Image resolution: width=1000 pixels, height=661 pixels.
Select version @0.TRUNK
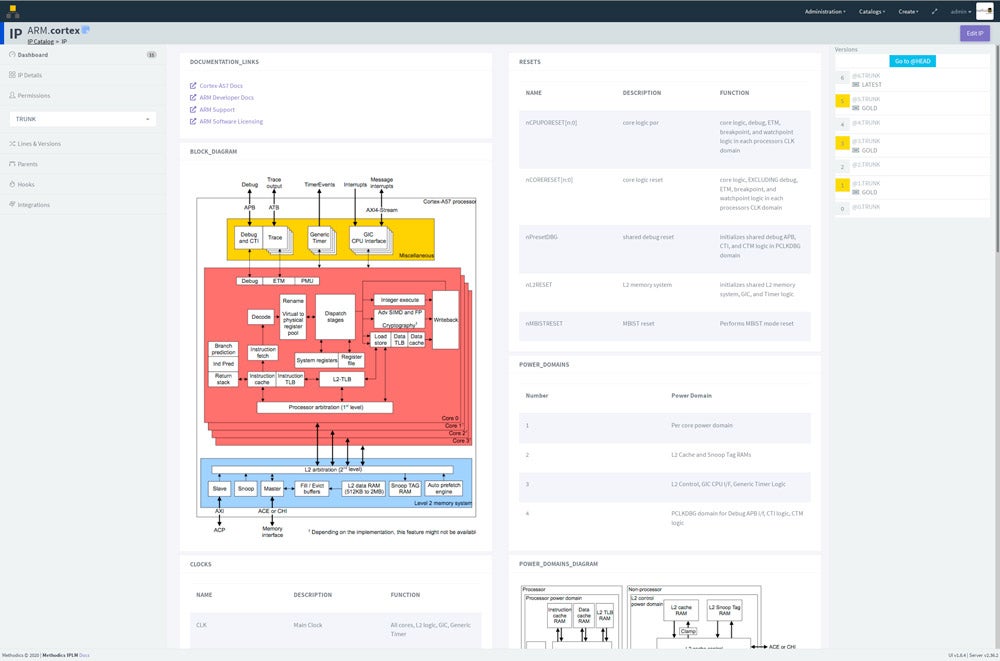[865, 207]
